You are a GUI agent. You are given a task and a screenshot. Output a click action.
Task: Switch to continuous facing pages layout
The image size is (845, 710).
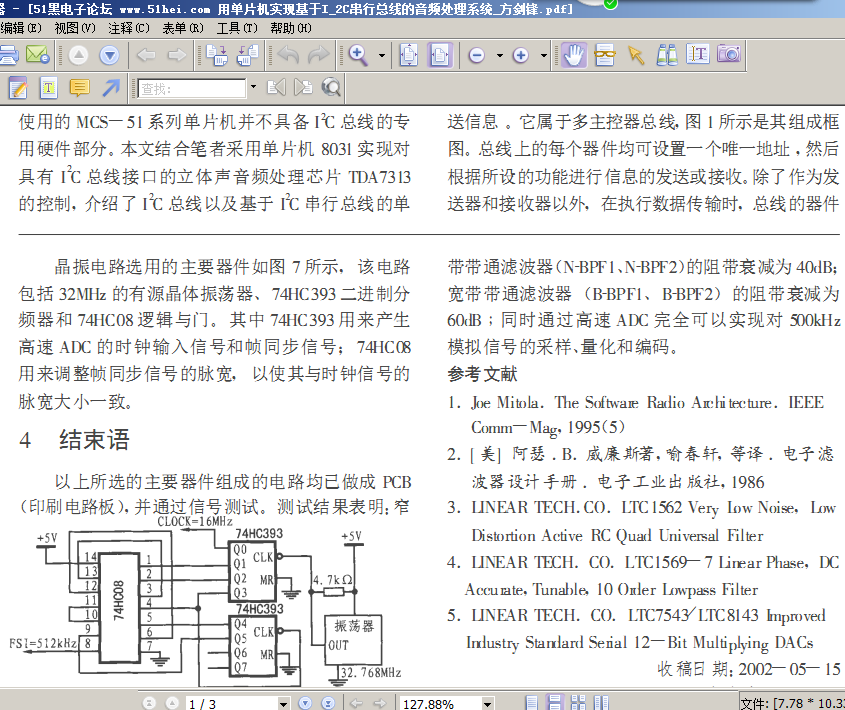point(578,702)
